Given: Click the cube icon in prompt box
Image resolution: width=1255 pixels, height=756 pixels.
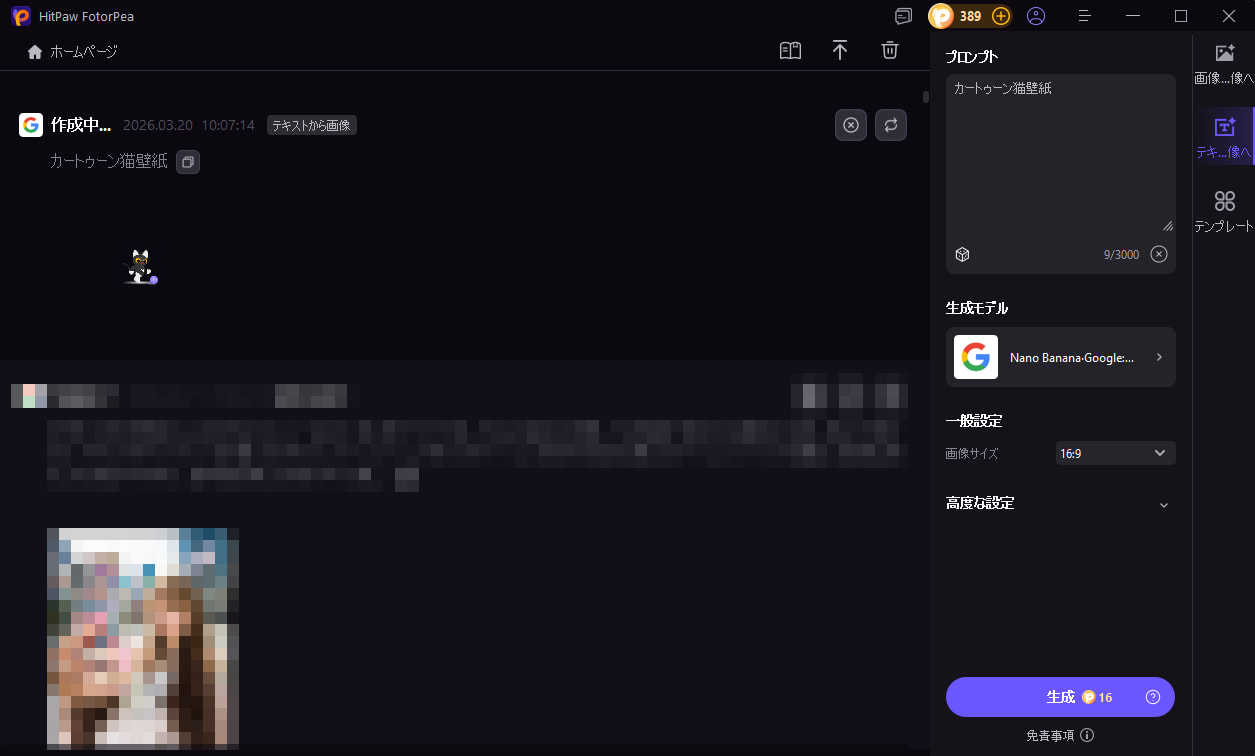Looking at the screenshot, I should (962, 254).
